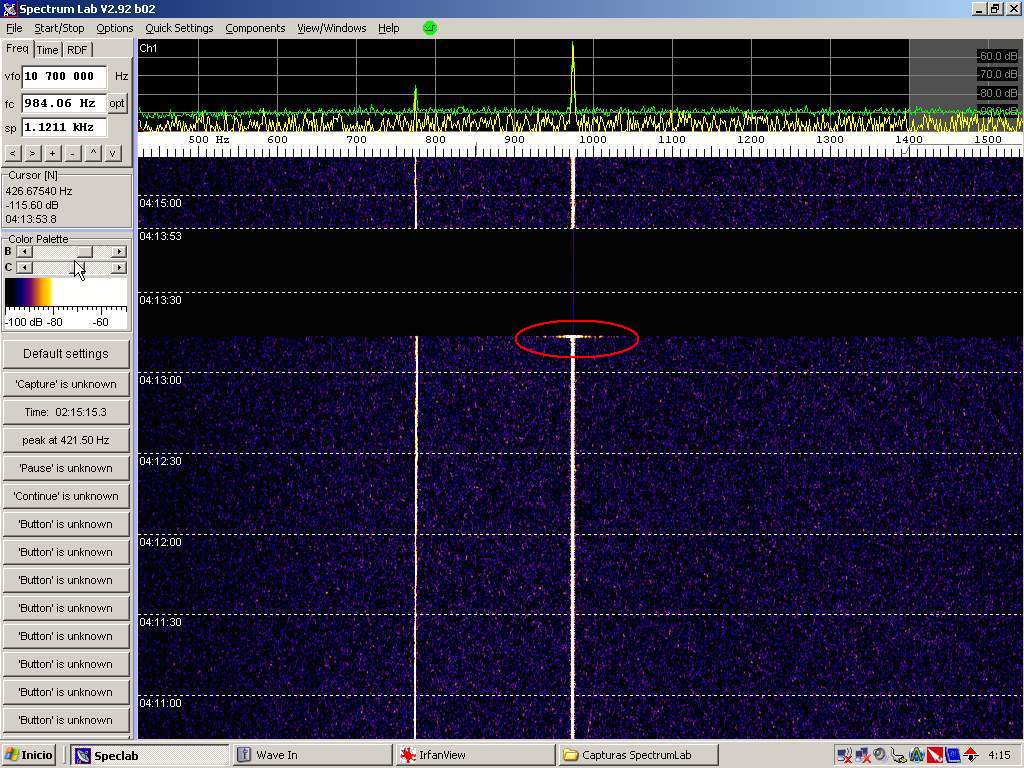Click the 'peak at 421.50 Hz' button
1024x768 pixels.
coord(66,440)
